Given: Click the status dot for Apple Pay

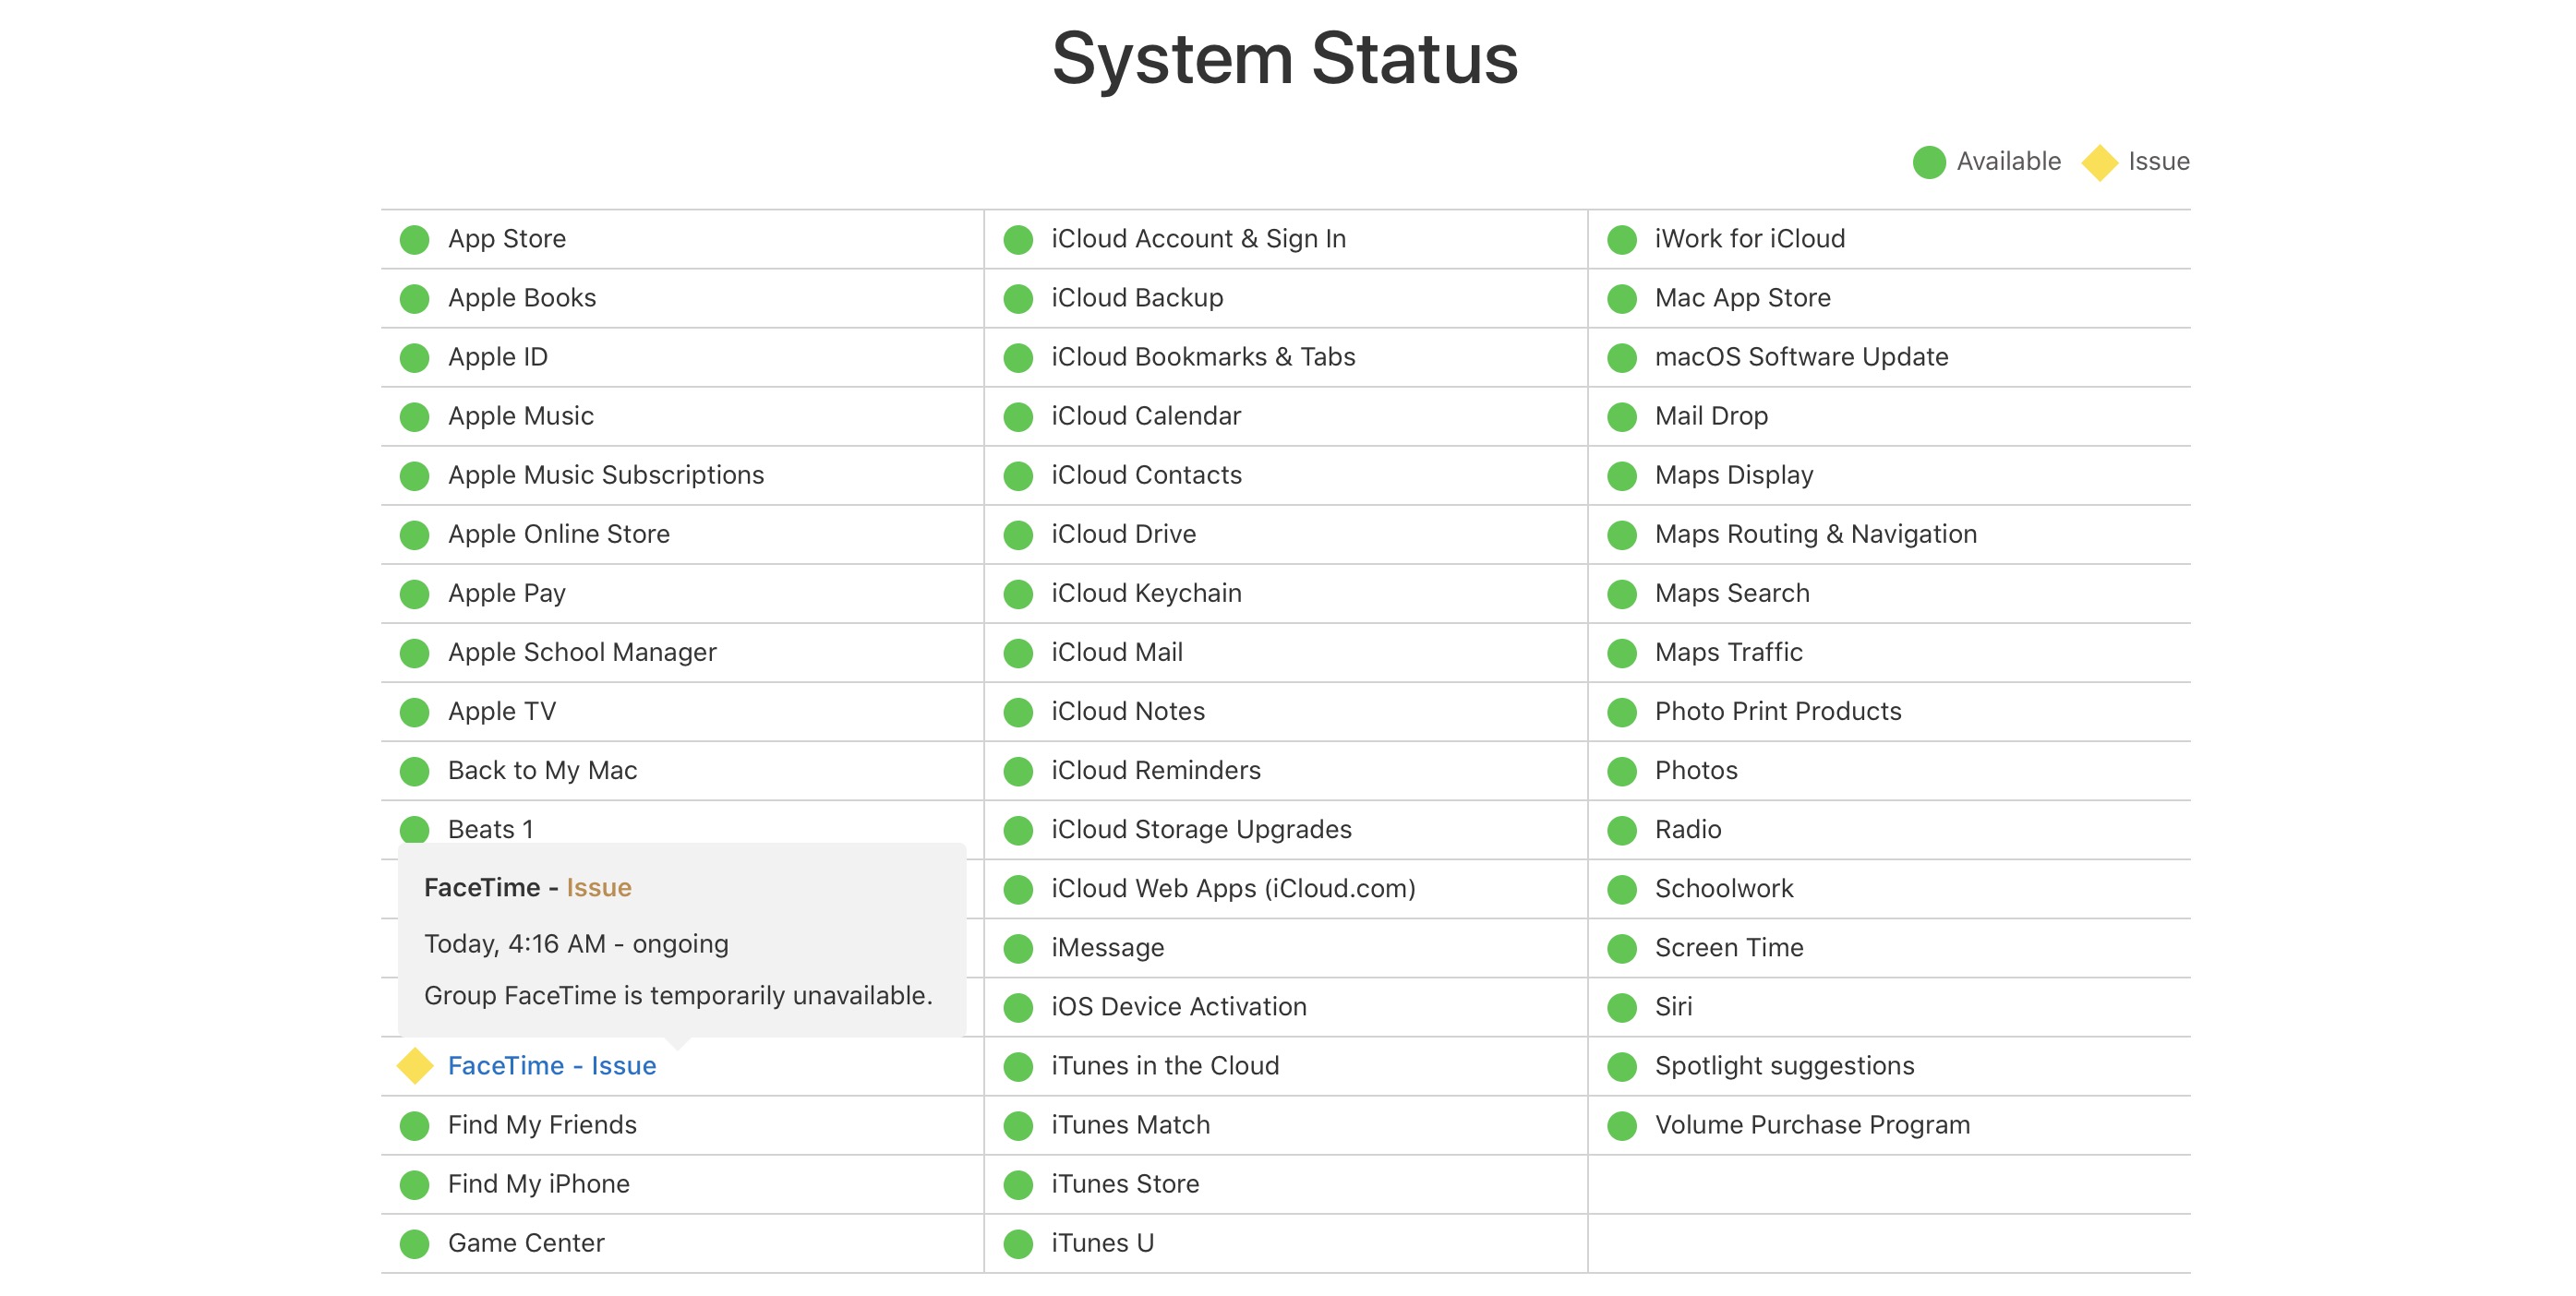Looking at the screenshot, I should 414,594.
